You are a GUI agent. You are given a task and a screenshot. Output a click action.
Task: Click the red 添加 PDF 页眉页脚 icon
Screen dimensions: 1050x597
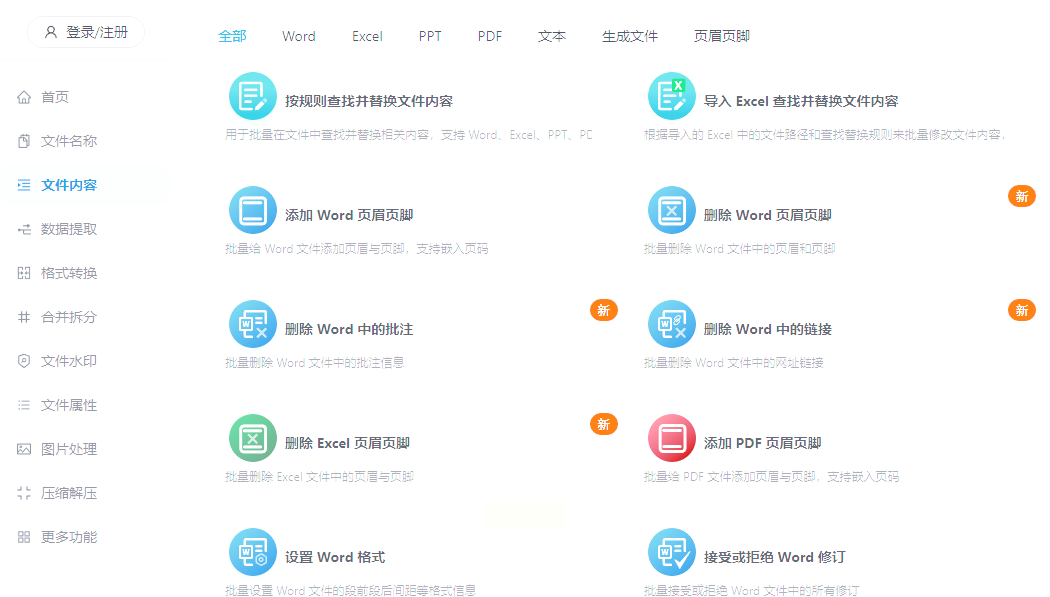click(672, 438)
